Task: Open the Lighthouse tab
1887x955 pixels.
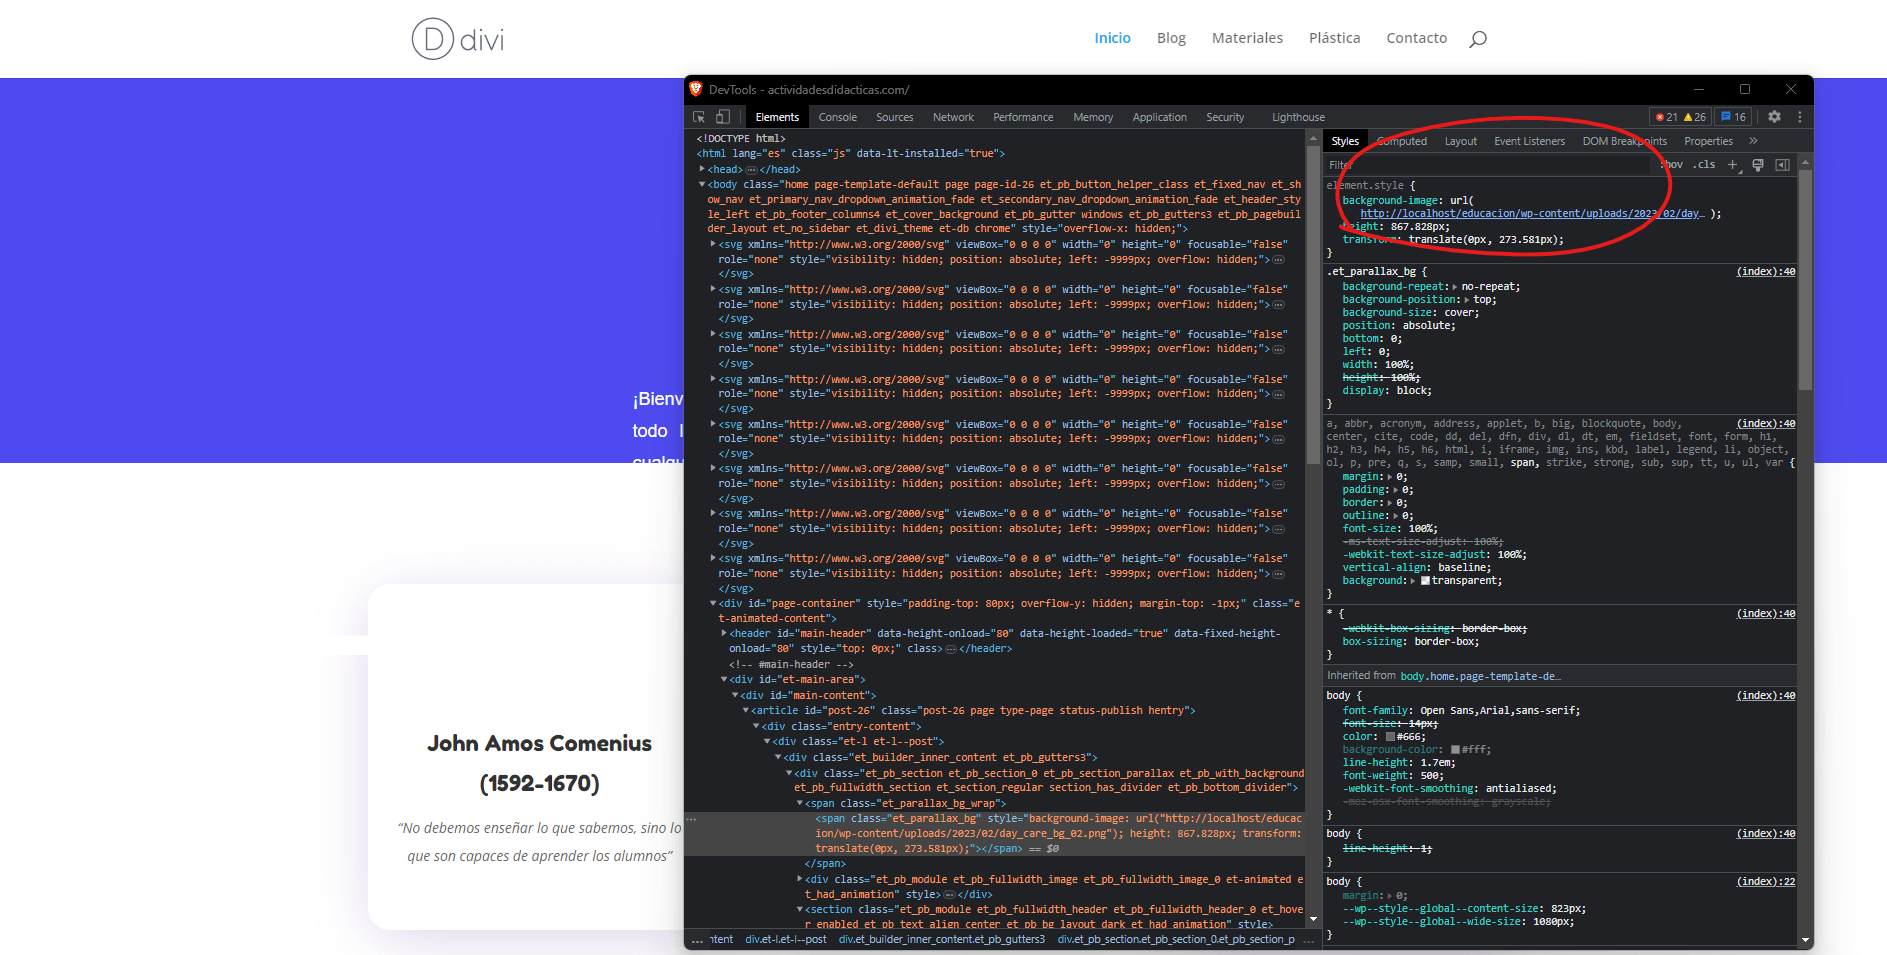Action: (x=1298, y=117)
